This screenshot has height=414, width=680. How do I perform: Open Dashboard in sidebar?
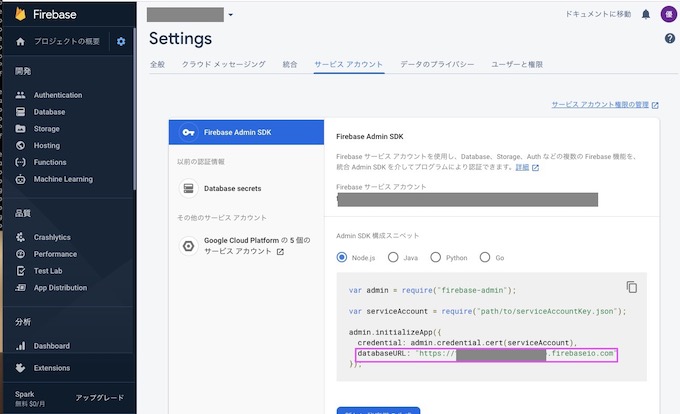pos(52,346)
